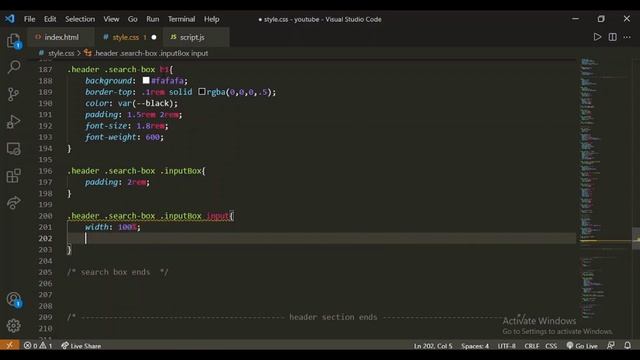Open the File menu

click(x=29, y=19)
